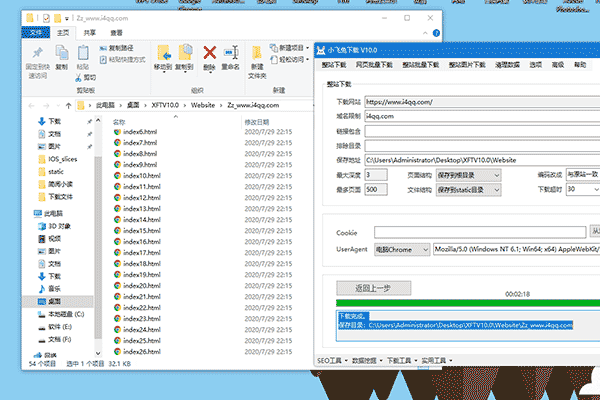Click the Move to (移动到) folder icon
The image size is (600, 400).
[x=163, y=53]
